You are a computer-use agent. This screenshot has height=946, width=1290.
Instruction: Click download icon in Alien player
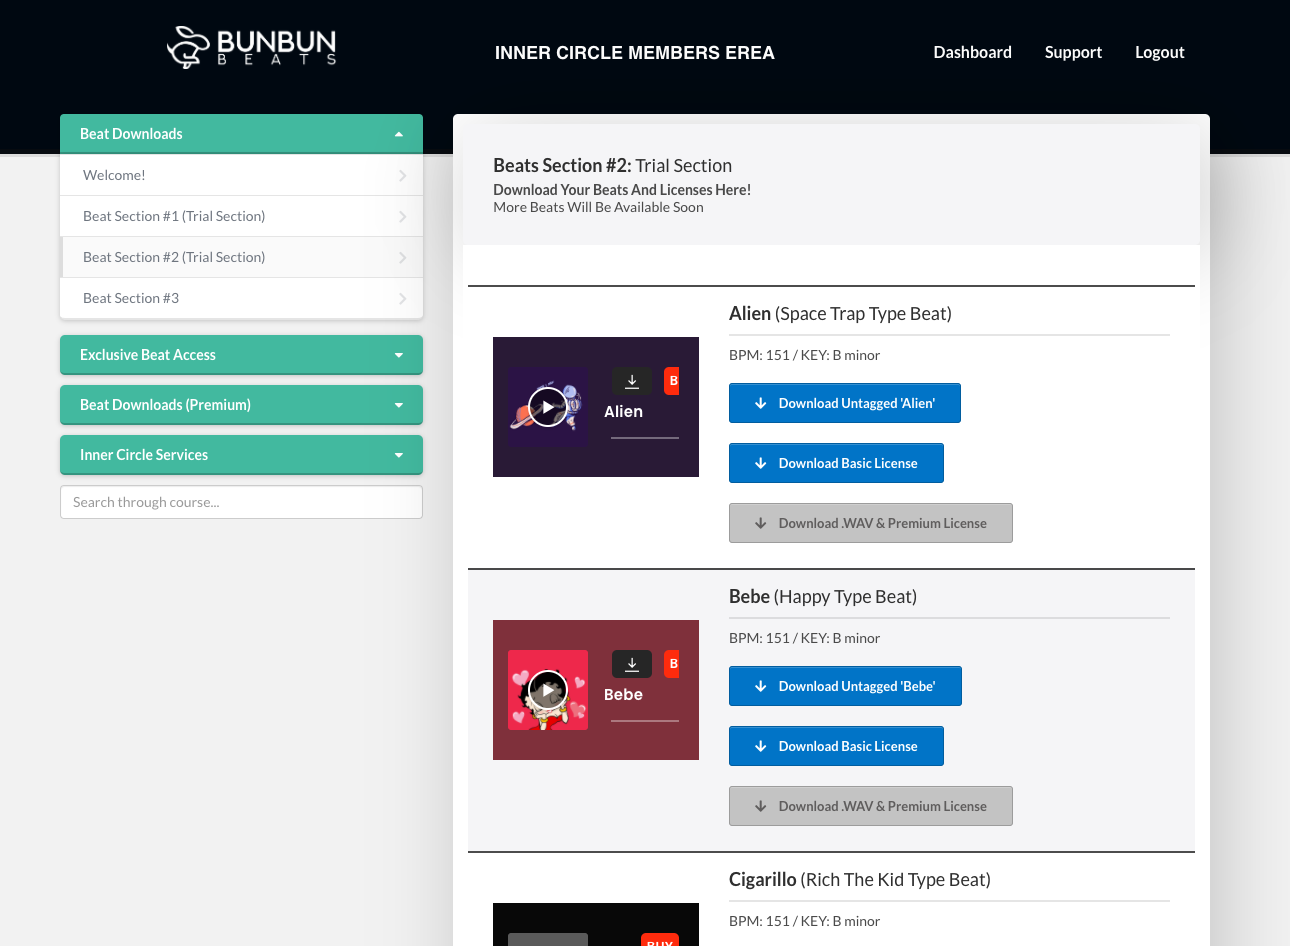(x=632, y=381)
